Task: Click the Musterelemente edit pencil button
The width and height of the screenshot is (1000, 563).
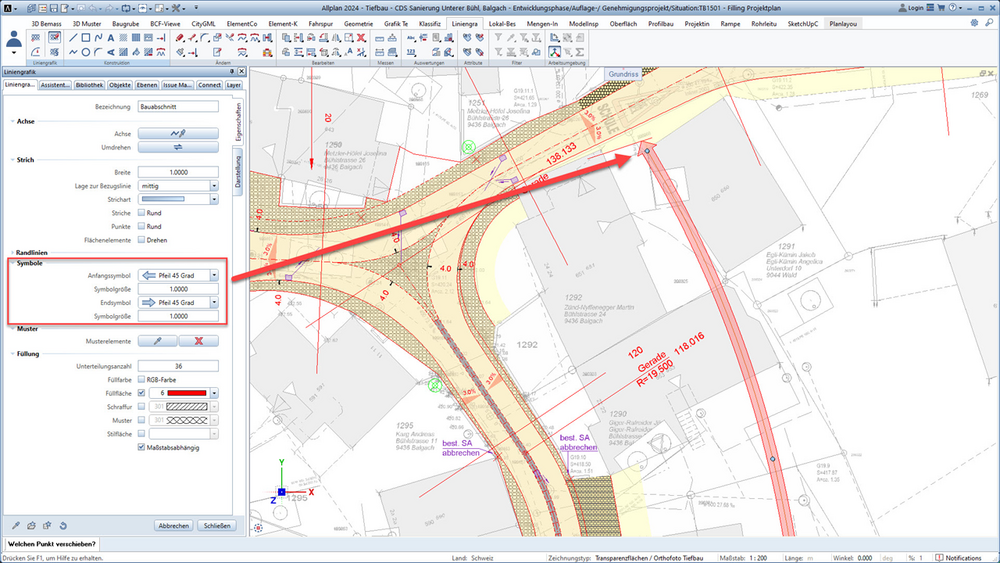Action: tap(158, 341)
